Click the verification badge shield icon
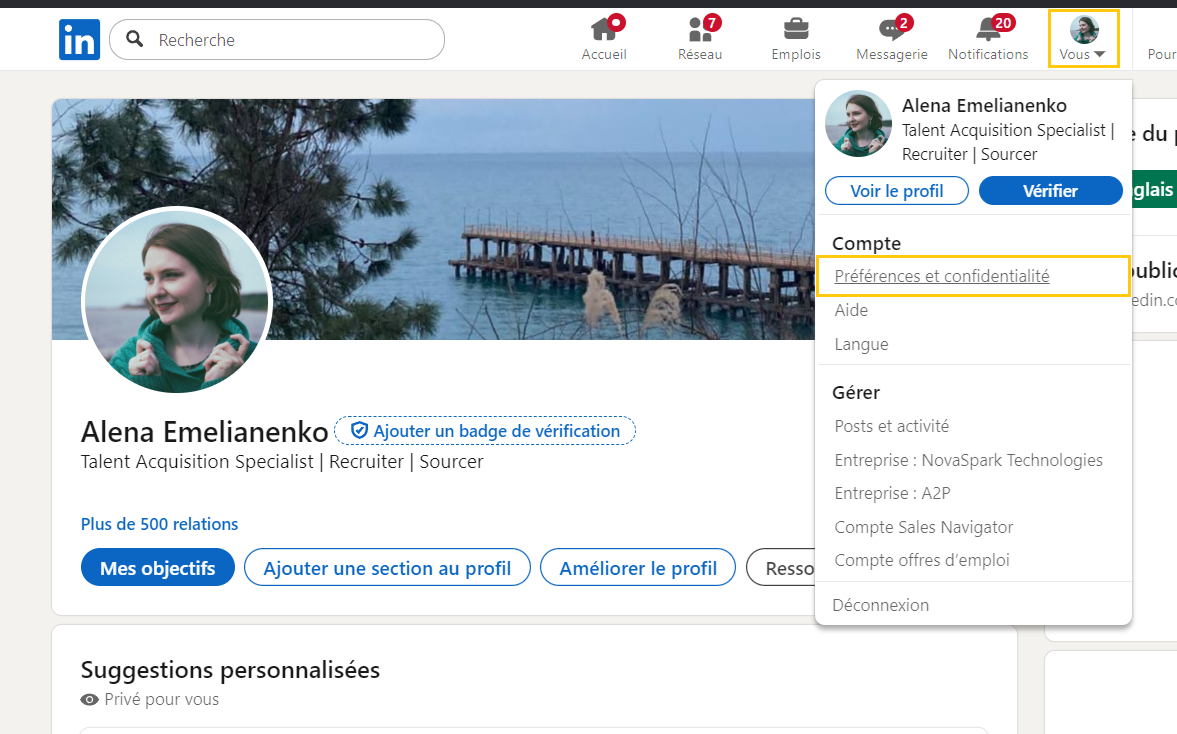The width and height of the screenshot is (1177, 734). coord(360,431)
